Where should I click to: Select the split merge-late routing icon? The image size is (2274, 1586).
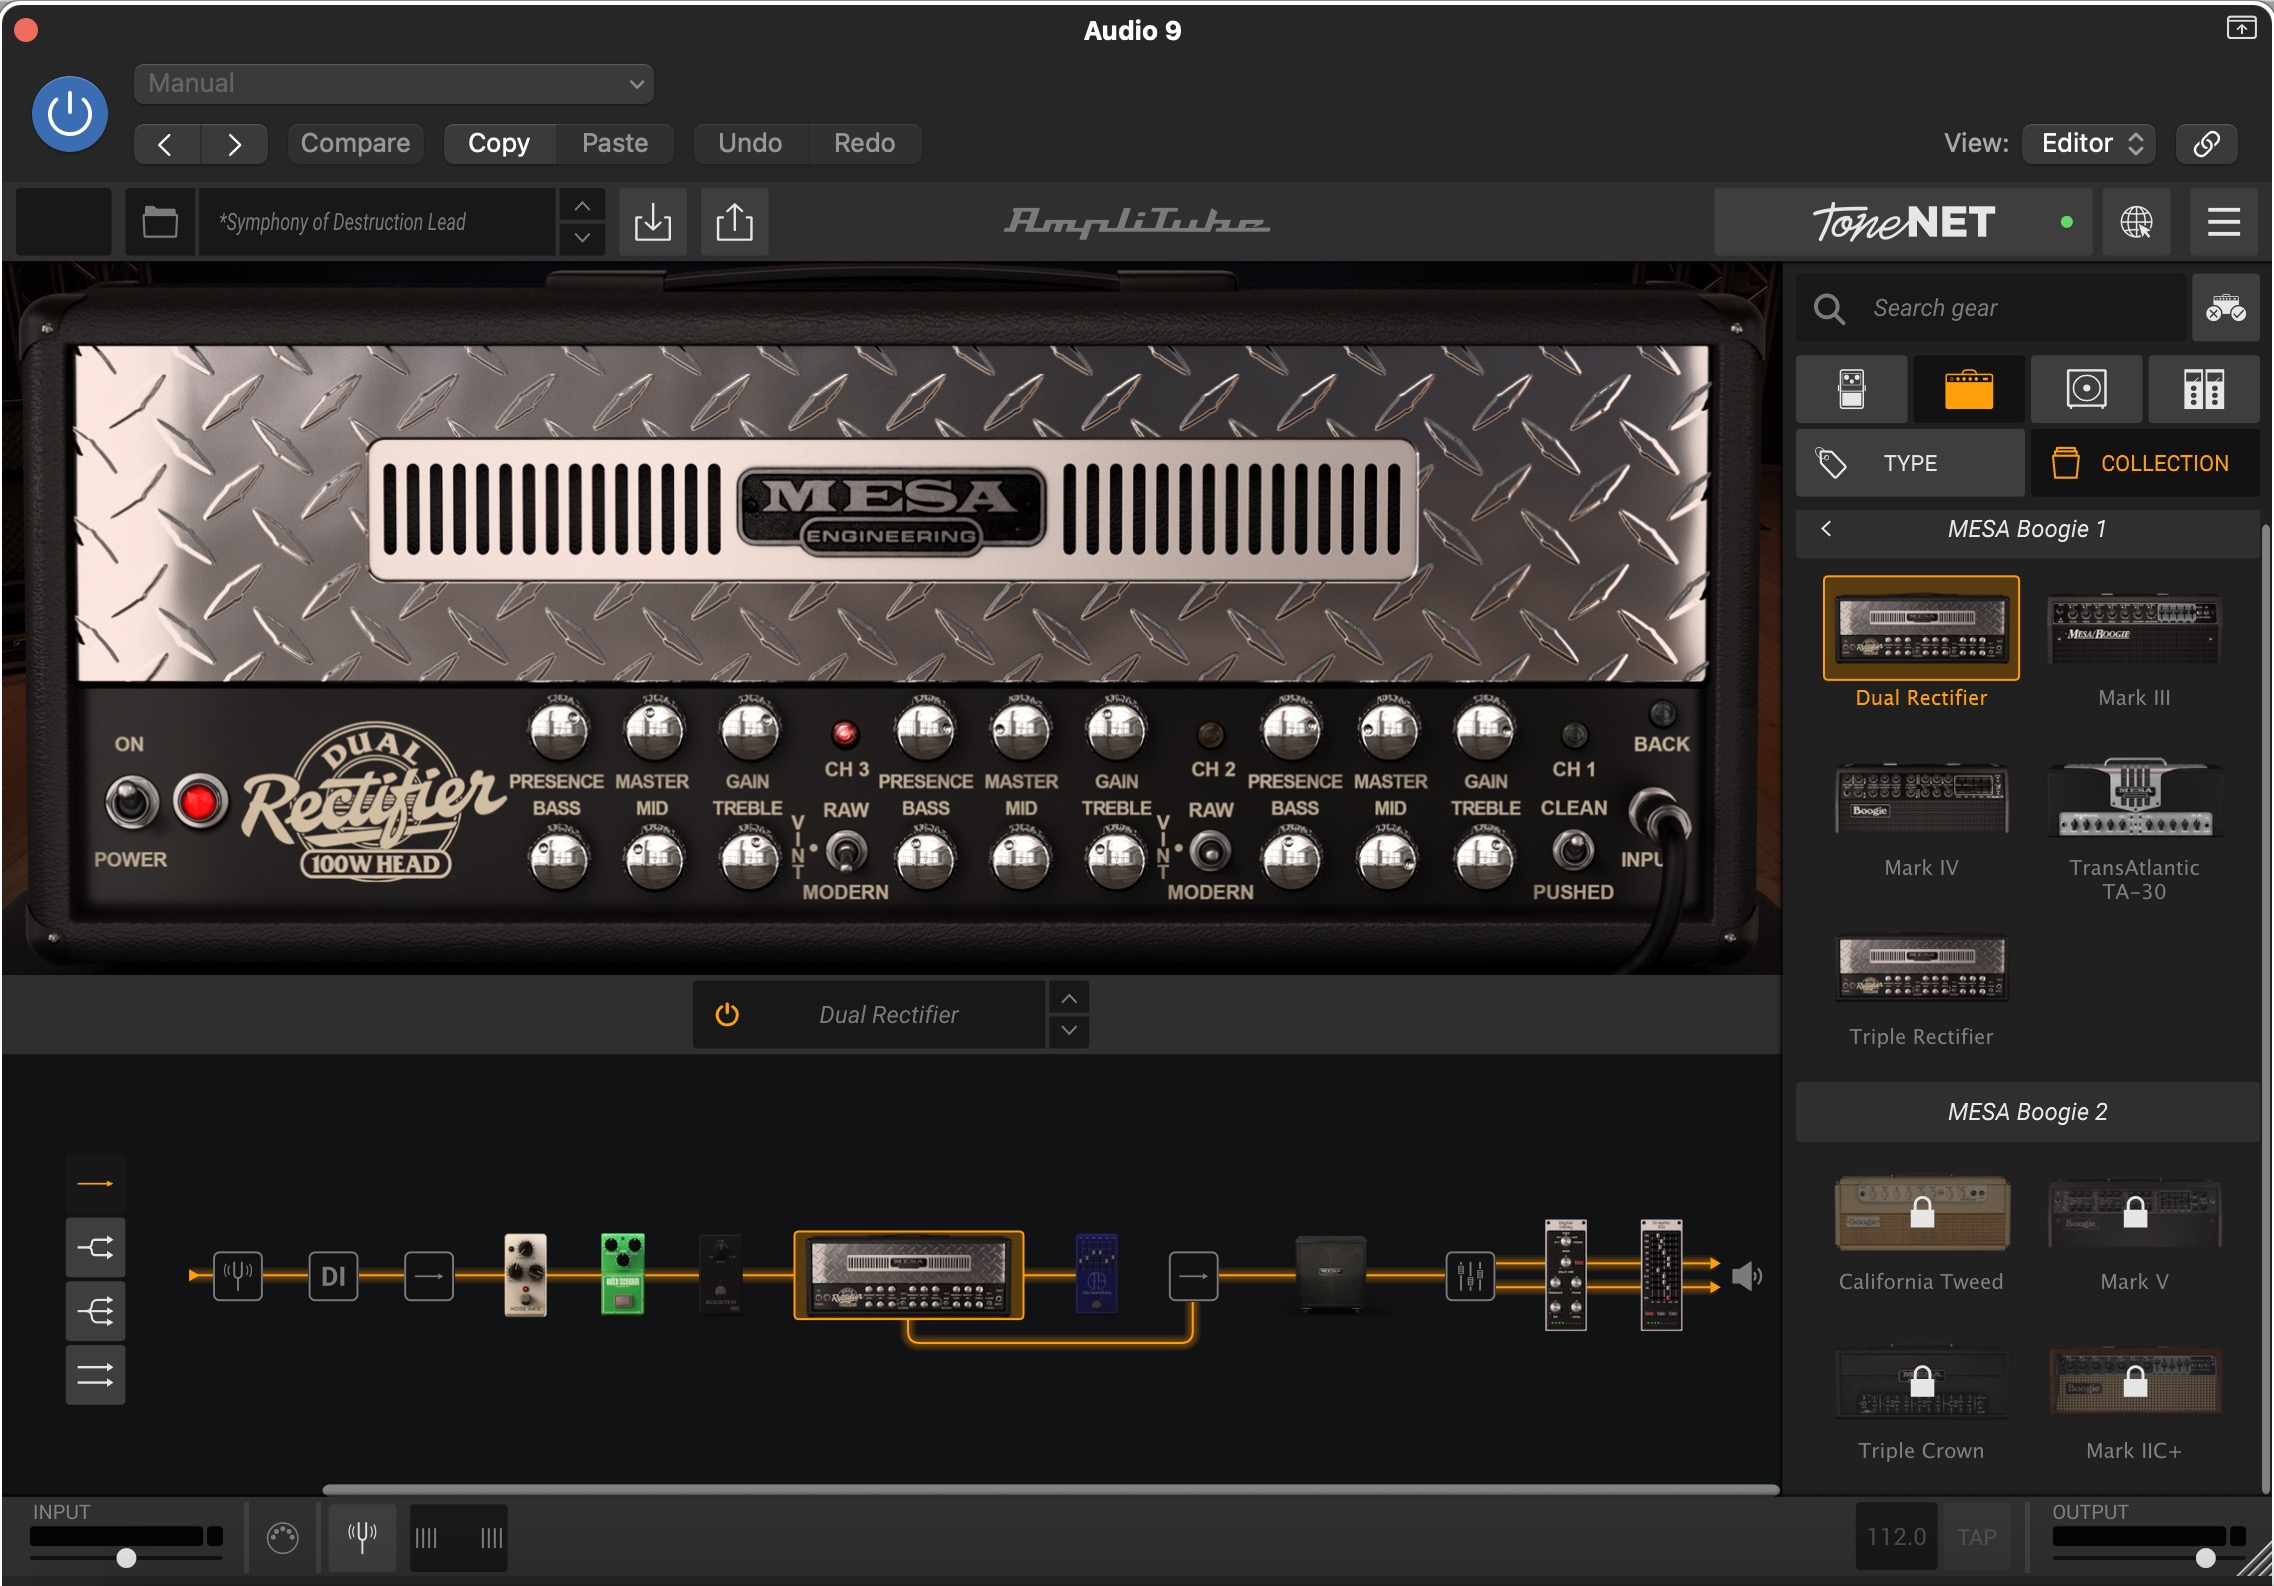point(96,1312)
